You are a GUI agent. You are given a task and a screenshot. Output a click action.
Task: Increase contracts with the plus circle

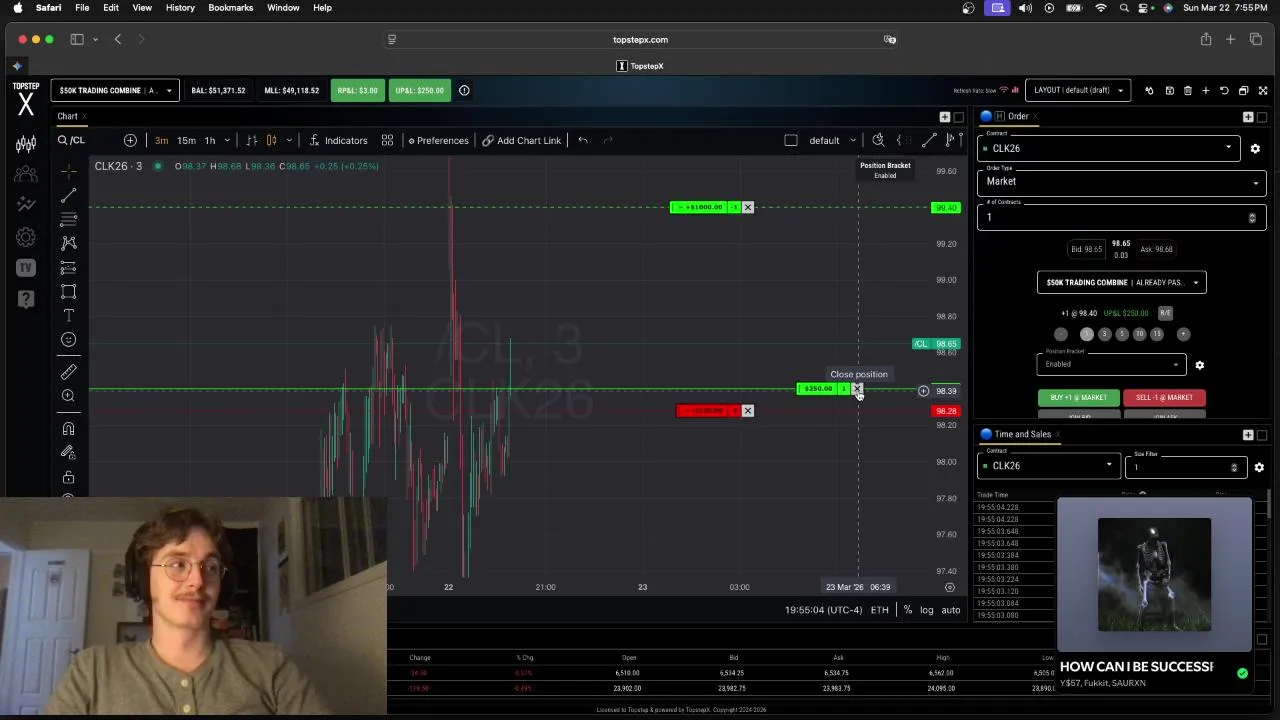click(x=1183, y=334)
